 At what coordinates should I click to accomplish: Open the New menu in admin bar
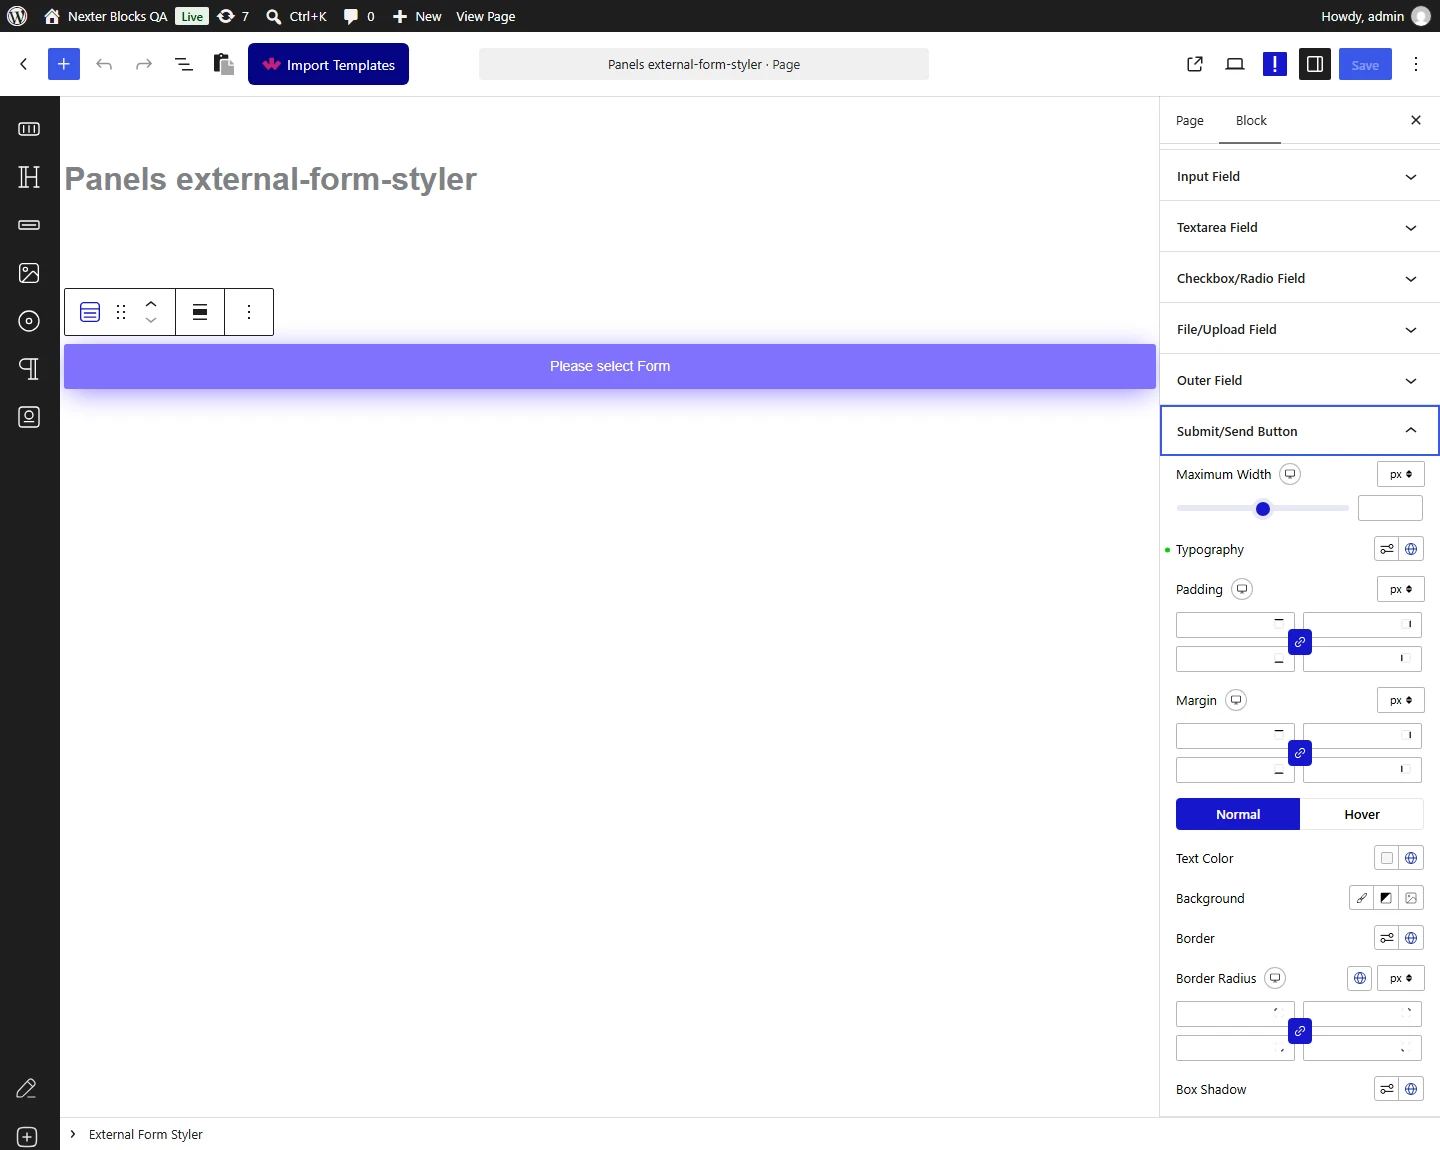[x=417, y=16]
